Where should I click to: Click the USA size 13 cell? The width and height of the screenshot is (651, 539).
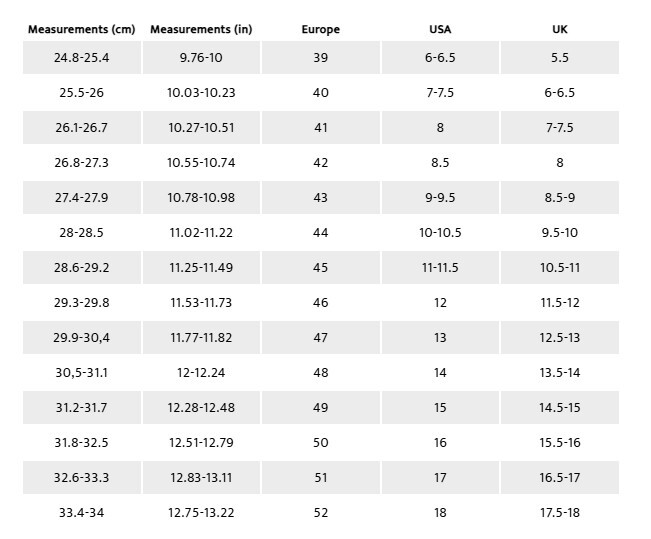coord(440,338)
